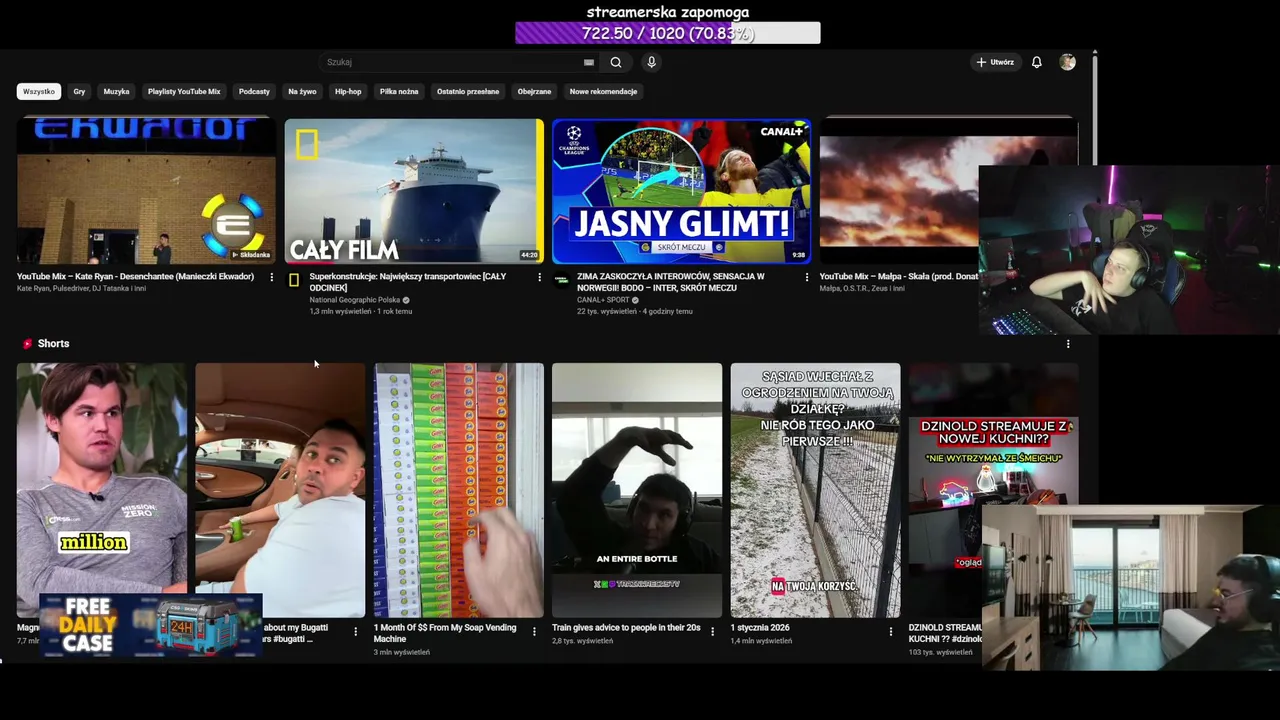Go to CANAL+ SPORT channel name
The image size is (1280, 720).
click(x=604, y=300)
